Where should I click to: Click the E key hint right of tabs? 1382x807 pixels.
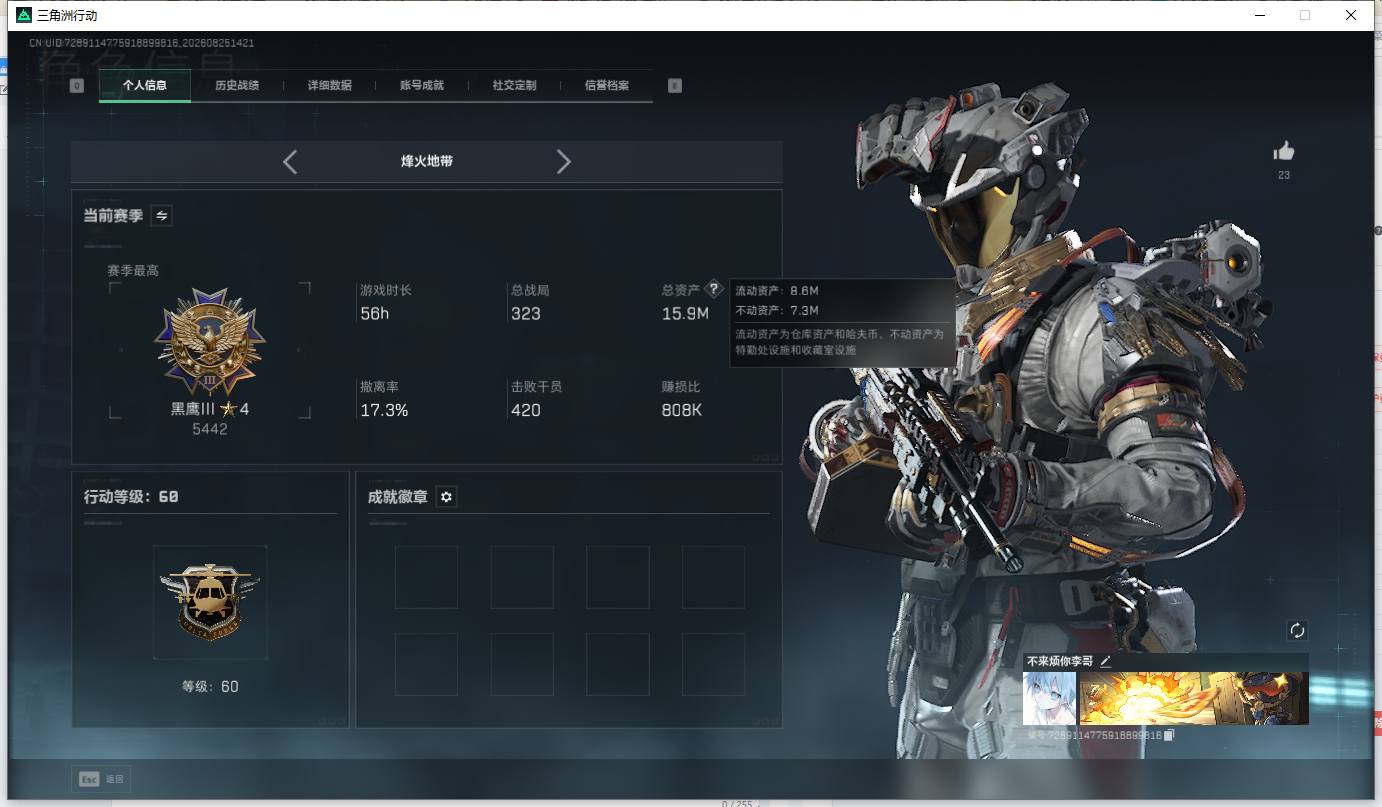click(675, 86)
